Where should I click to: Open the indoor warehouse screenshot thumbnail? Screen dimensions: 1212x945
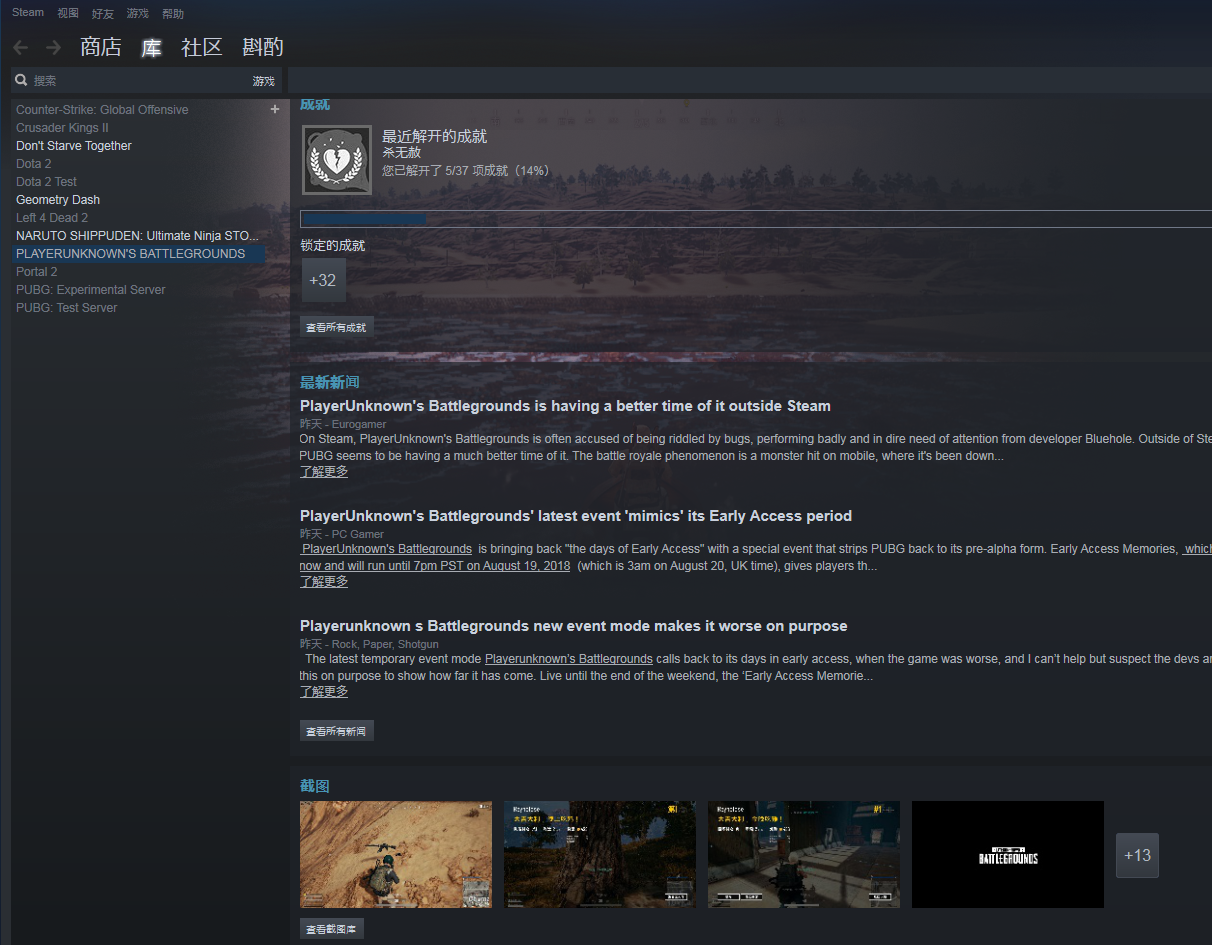[x=804, y=854]
